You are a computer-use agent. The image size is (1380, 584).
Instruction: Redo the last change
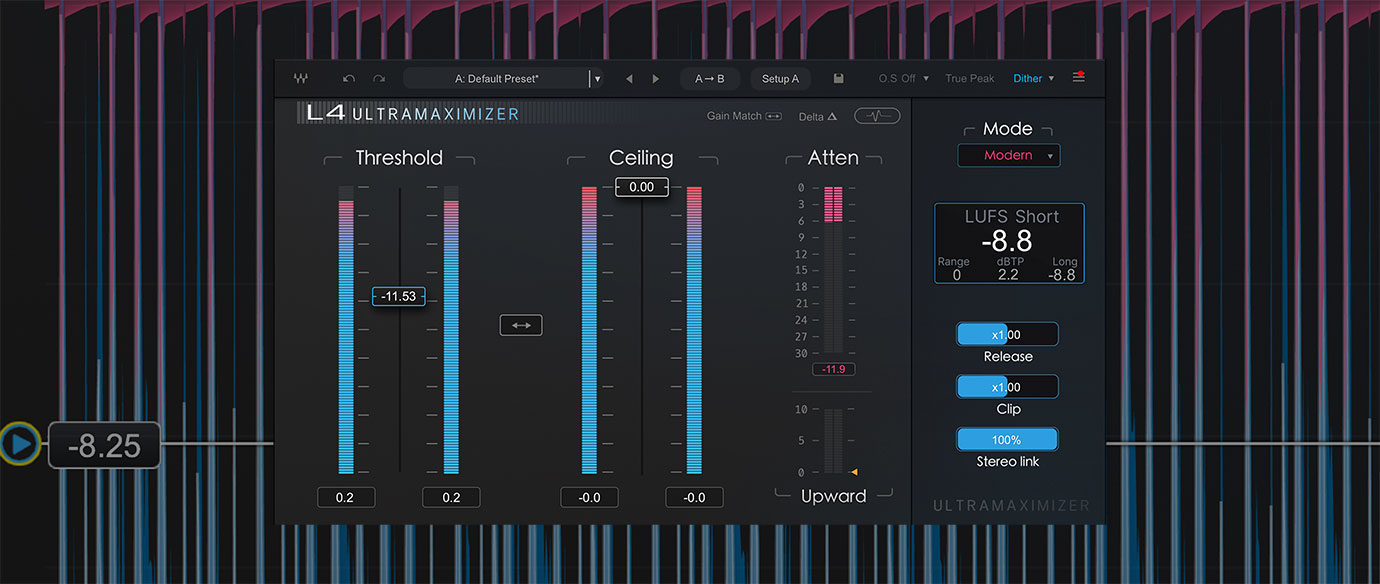pyautogui.click(x=377, y=78)
